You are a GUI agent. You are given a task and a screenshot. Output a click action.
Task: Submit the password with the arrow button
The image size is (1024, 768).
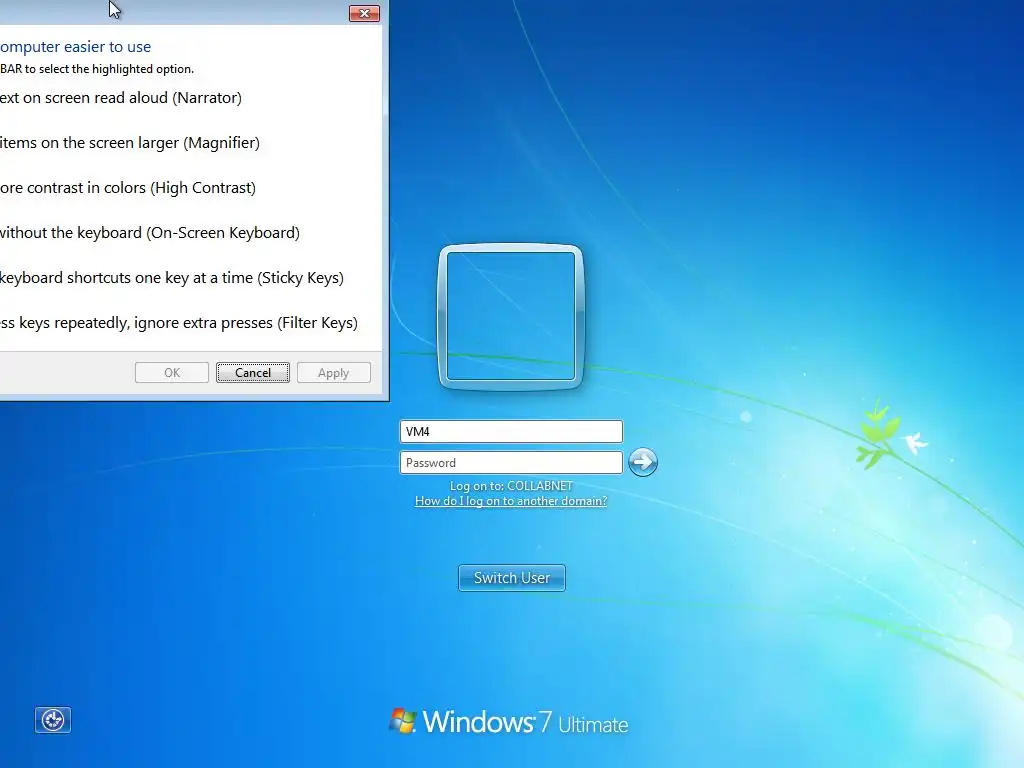point(643,462)
